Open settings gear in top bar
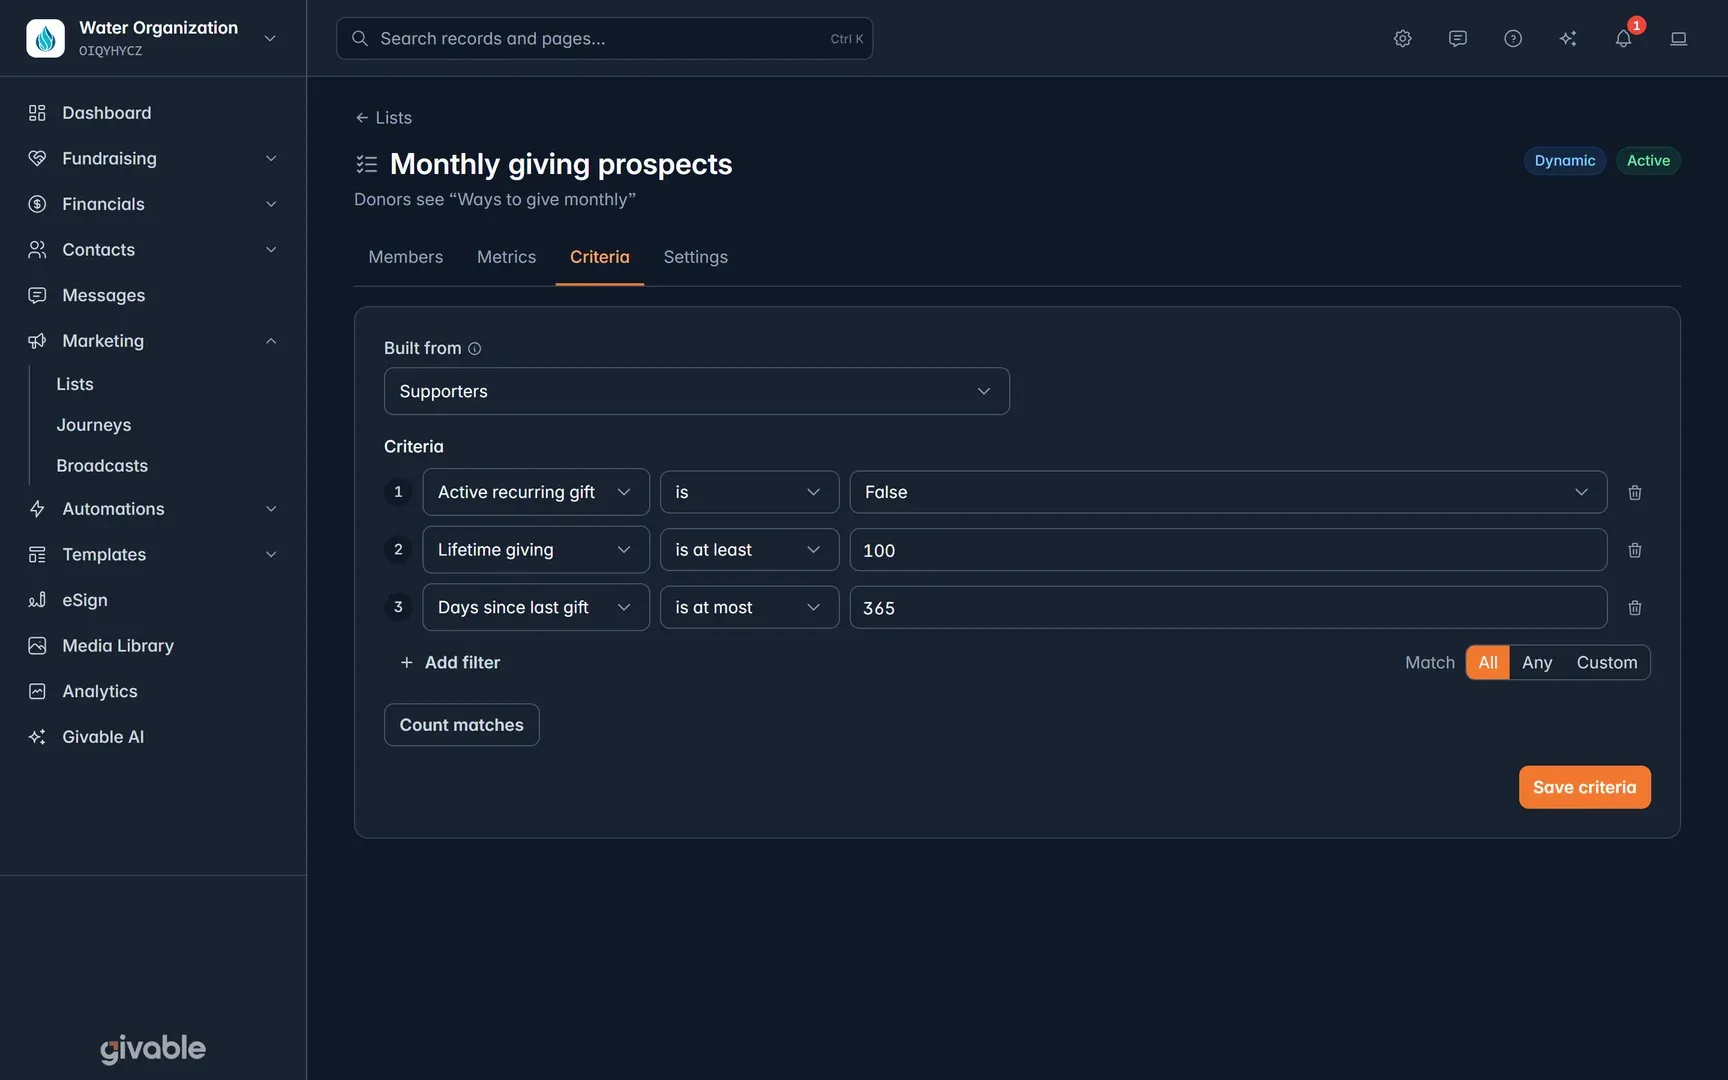The width and height of the screenshot is (1728, 1080). tap(1403, 38)
